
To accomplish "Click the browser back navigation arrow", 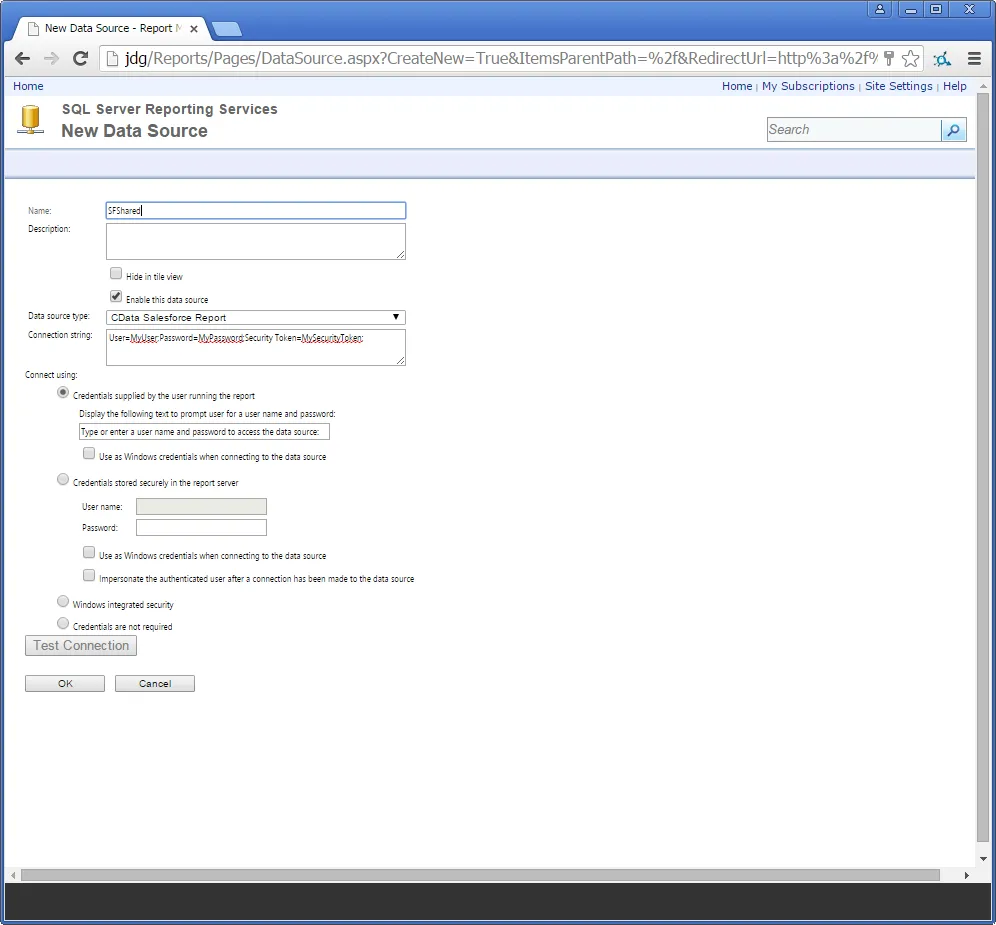I will [x=22, y=58].
